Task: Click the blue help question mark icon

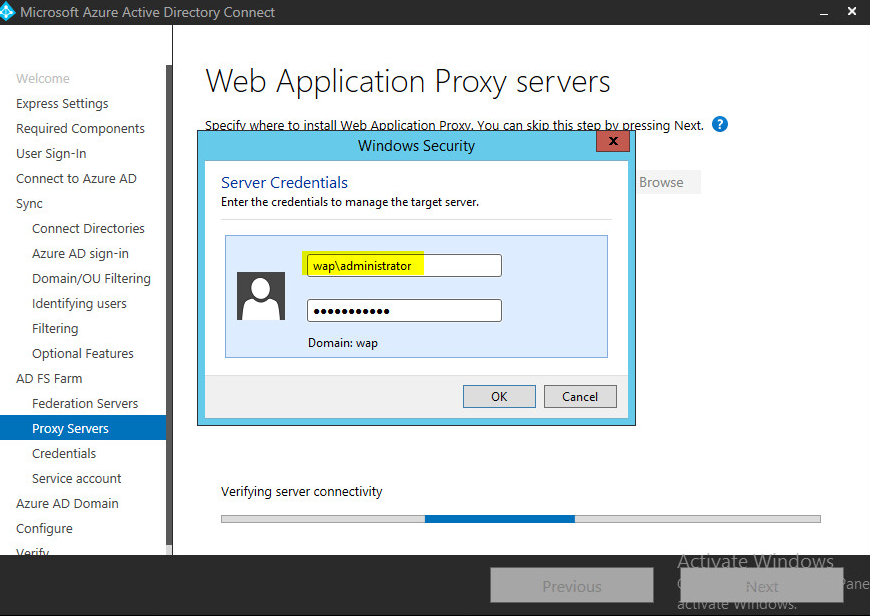Action: pos(719,125)
